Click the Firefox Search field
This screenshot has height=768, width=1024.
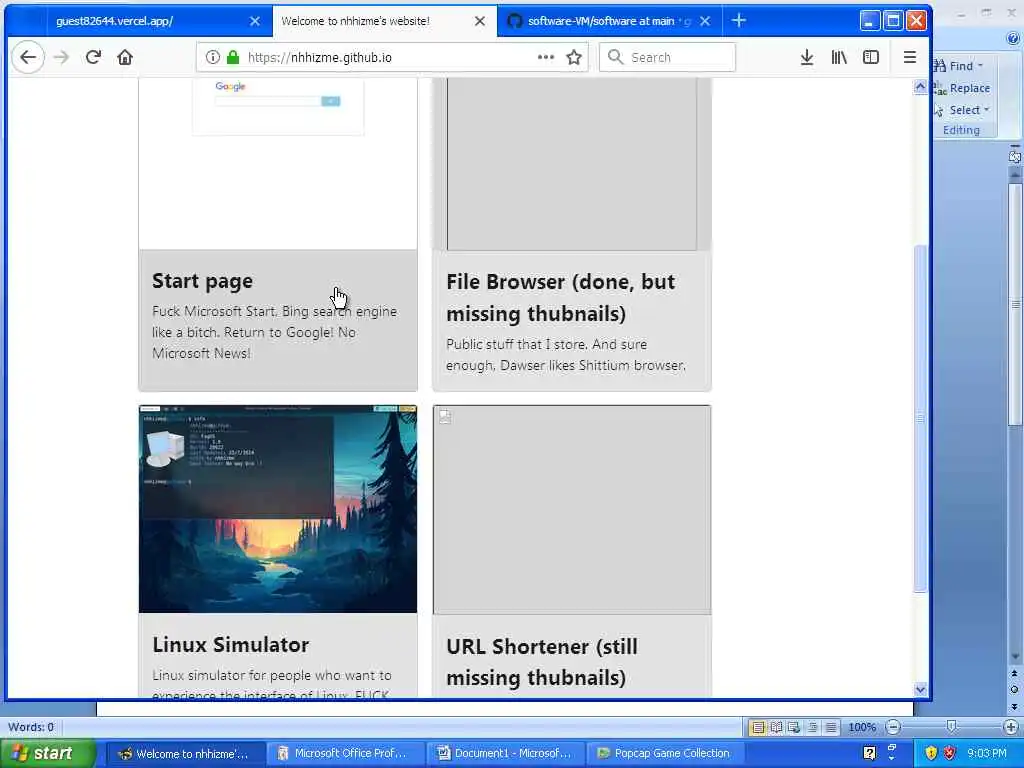point(667,57)
